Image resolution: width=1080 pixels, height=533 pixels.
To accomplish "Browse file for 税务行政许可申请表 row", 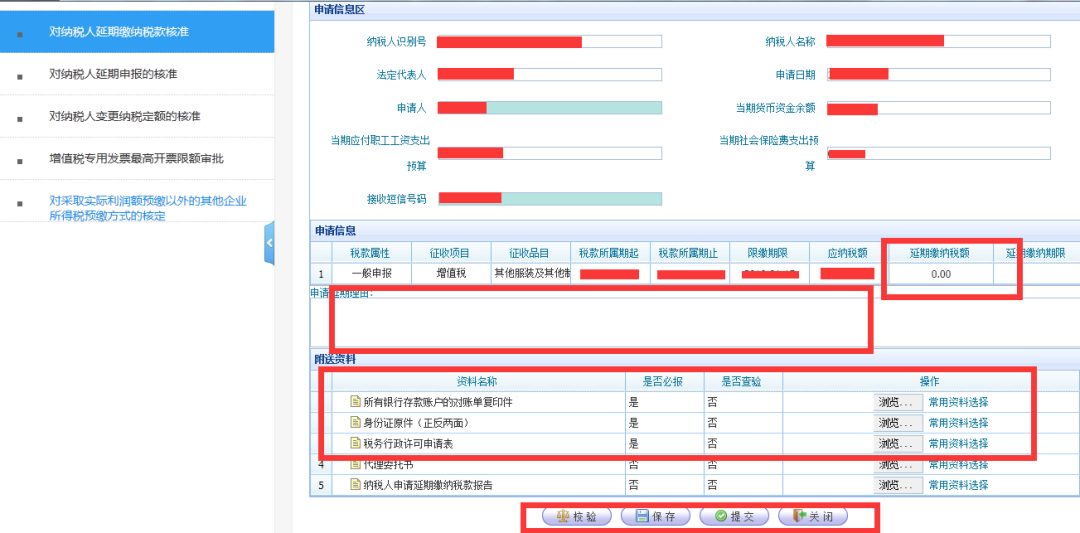I will click(x=898, y=443).
